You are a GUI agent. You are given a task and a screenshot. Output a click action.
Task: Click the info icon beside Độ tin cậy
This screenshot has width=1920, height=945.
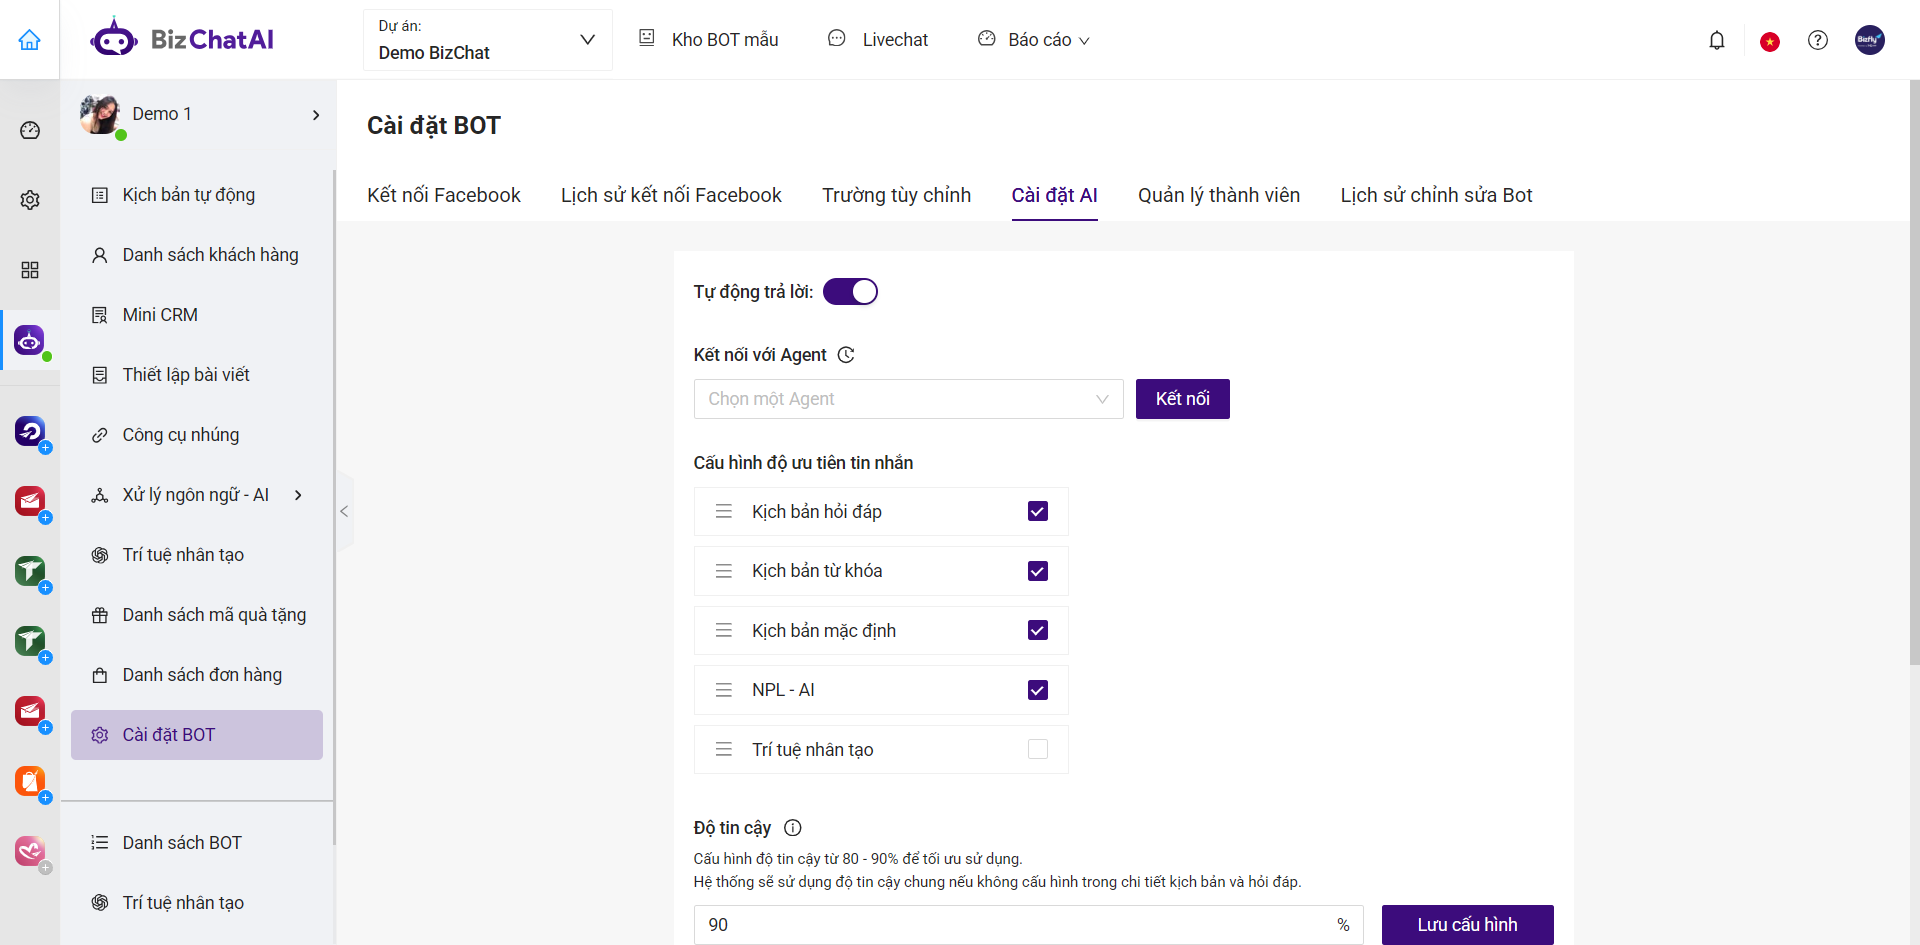click(x=792, y=828)
